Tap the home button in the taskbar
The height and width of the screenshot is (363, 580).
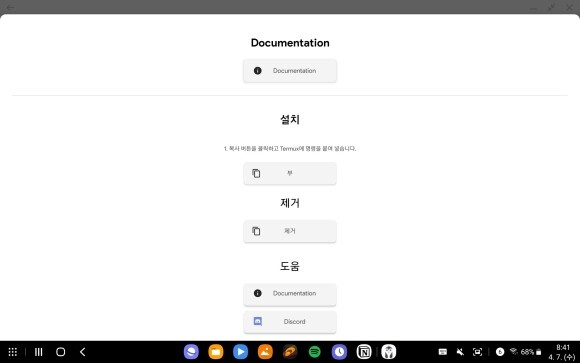(61, 352)
